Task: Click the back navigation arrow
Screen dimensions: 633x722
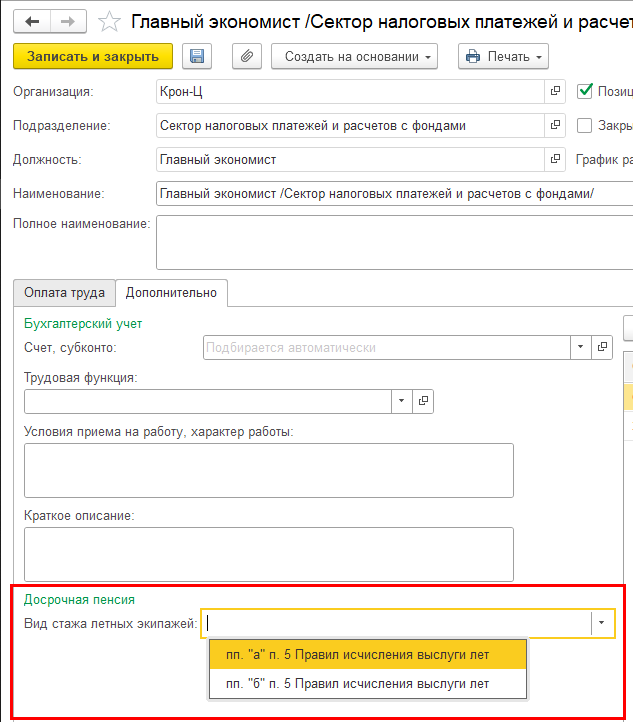Action: tap(32, 21)
